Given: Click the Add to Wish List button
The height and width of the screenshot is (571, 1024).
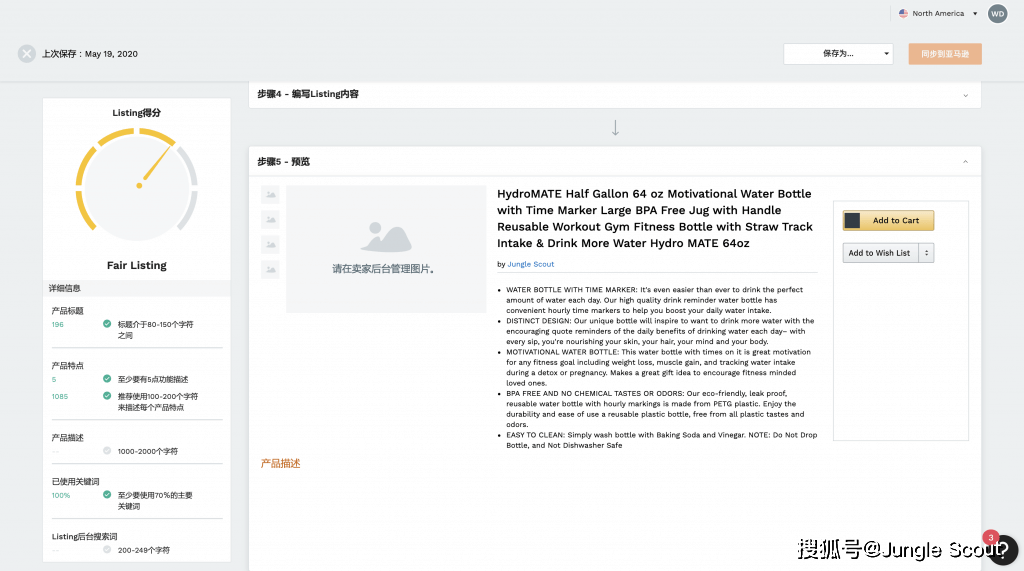Looking at the screenshot, I should [880, 253].
